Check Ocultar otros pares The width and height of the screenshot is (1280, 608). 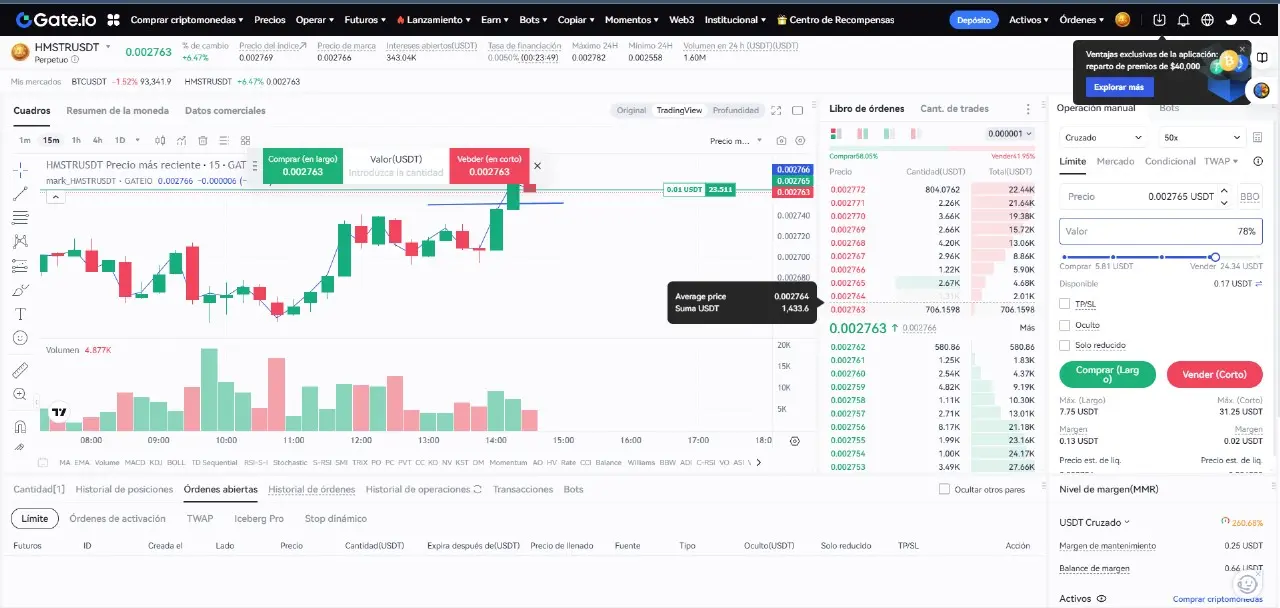[x=944, y=489]
